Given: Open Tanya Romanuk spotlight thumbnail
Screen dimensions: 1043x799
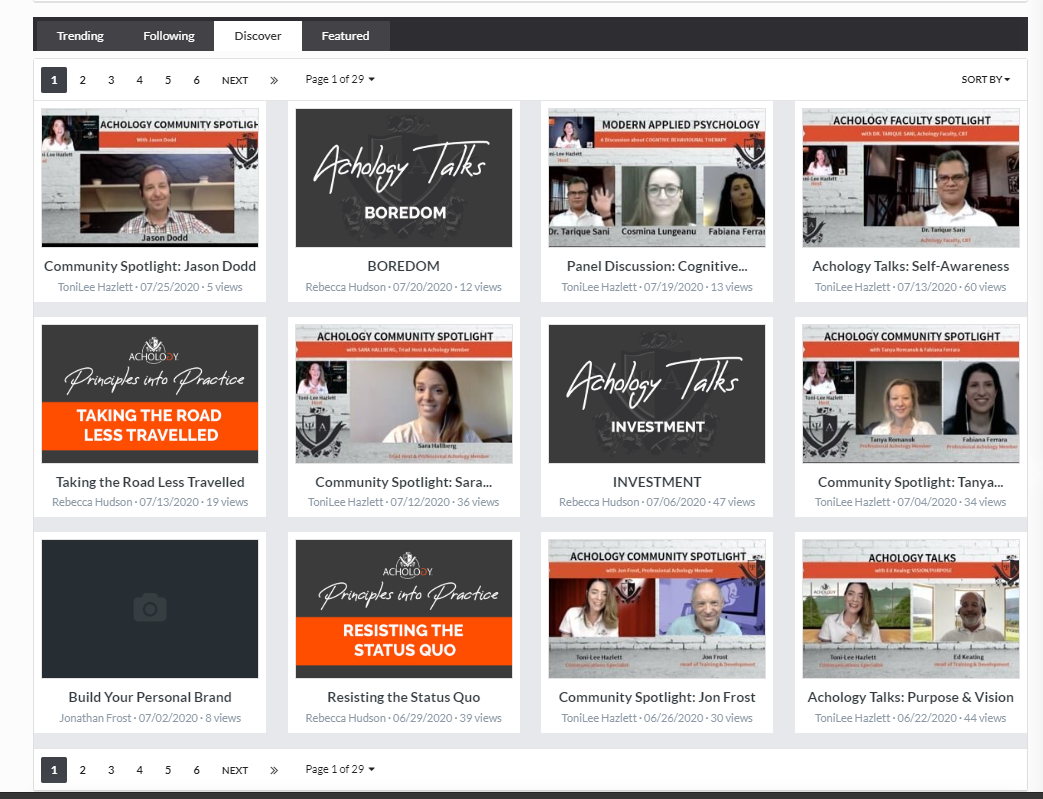Looking at the screenshot, I should (911, 394).
